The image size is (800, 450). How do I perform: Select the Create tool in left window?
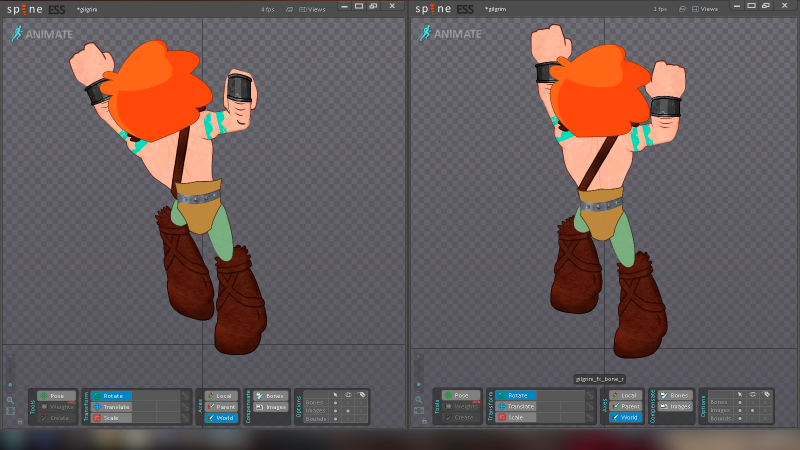[x=57, y=418]
